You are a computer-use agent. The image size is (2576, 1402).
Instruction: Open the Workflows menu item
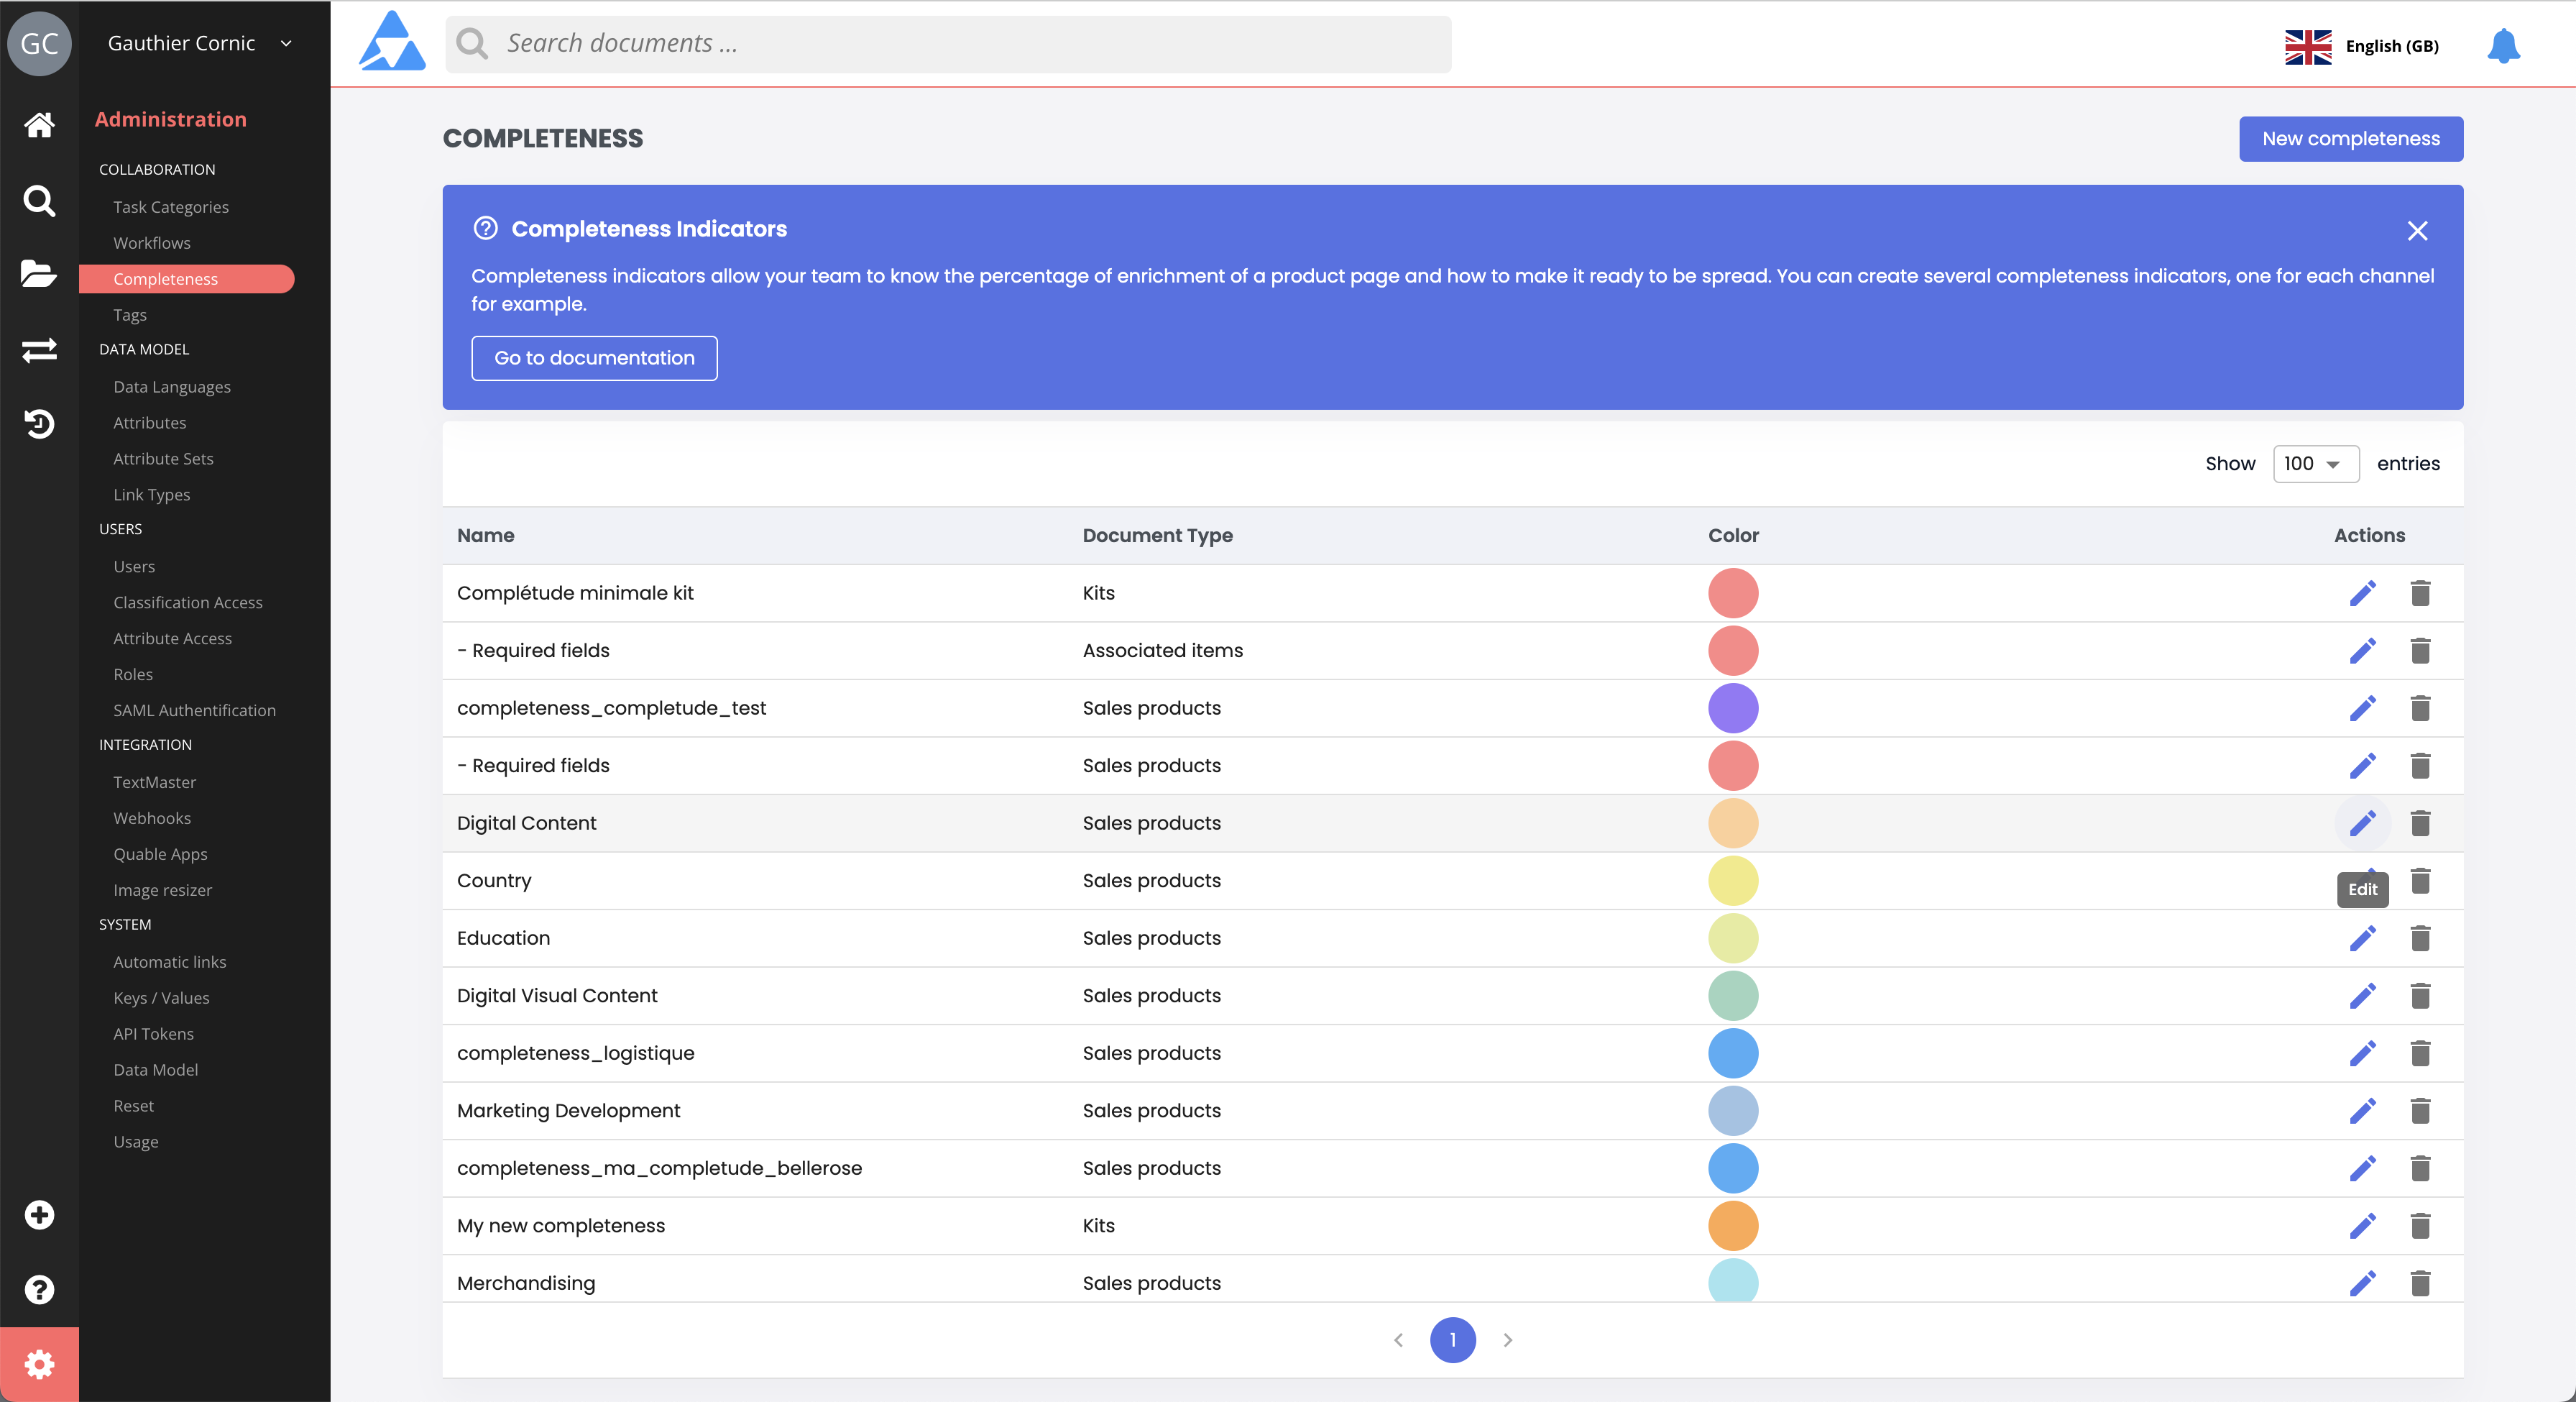tap(152, 243)
